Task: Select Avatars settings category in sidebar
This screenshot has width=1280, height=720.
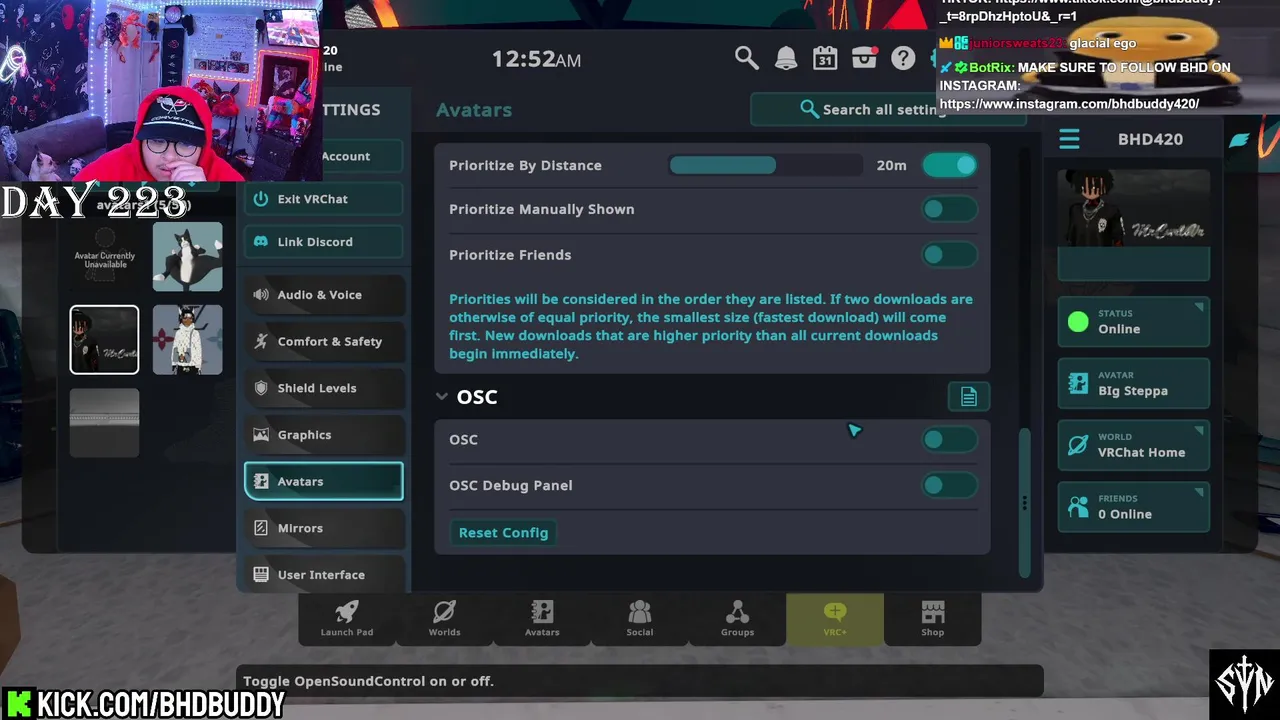Action: click(324, 481)
